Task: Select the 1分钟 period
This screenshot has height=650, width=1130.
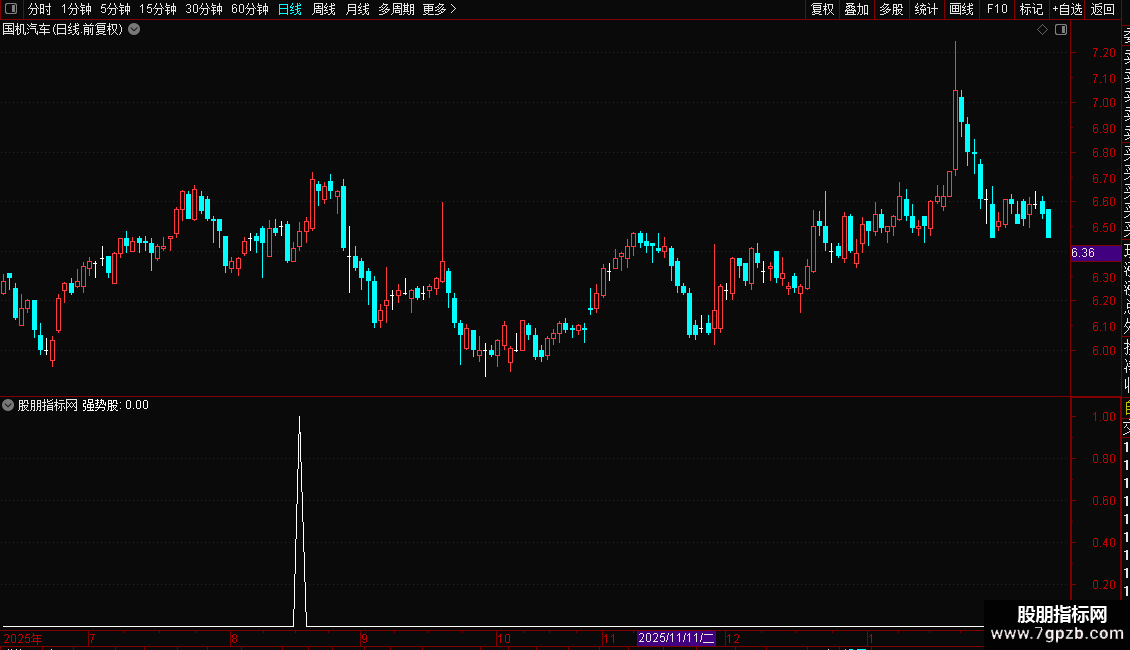Action: (76, 9)
